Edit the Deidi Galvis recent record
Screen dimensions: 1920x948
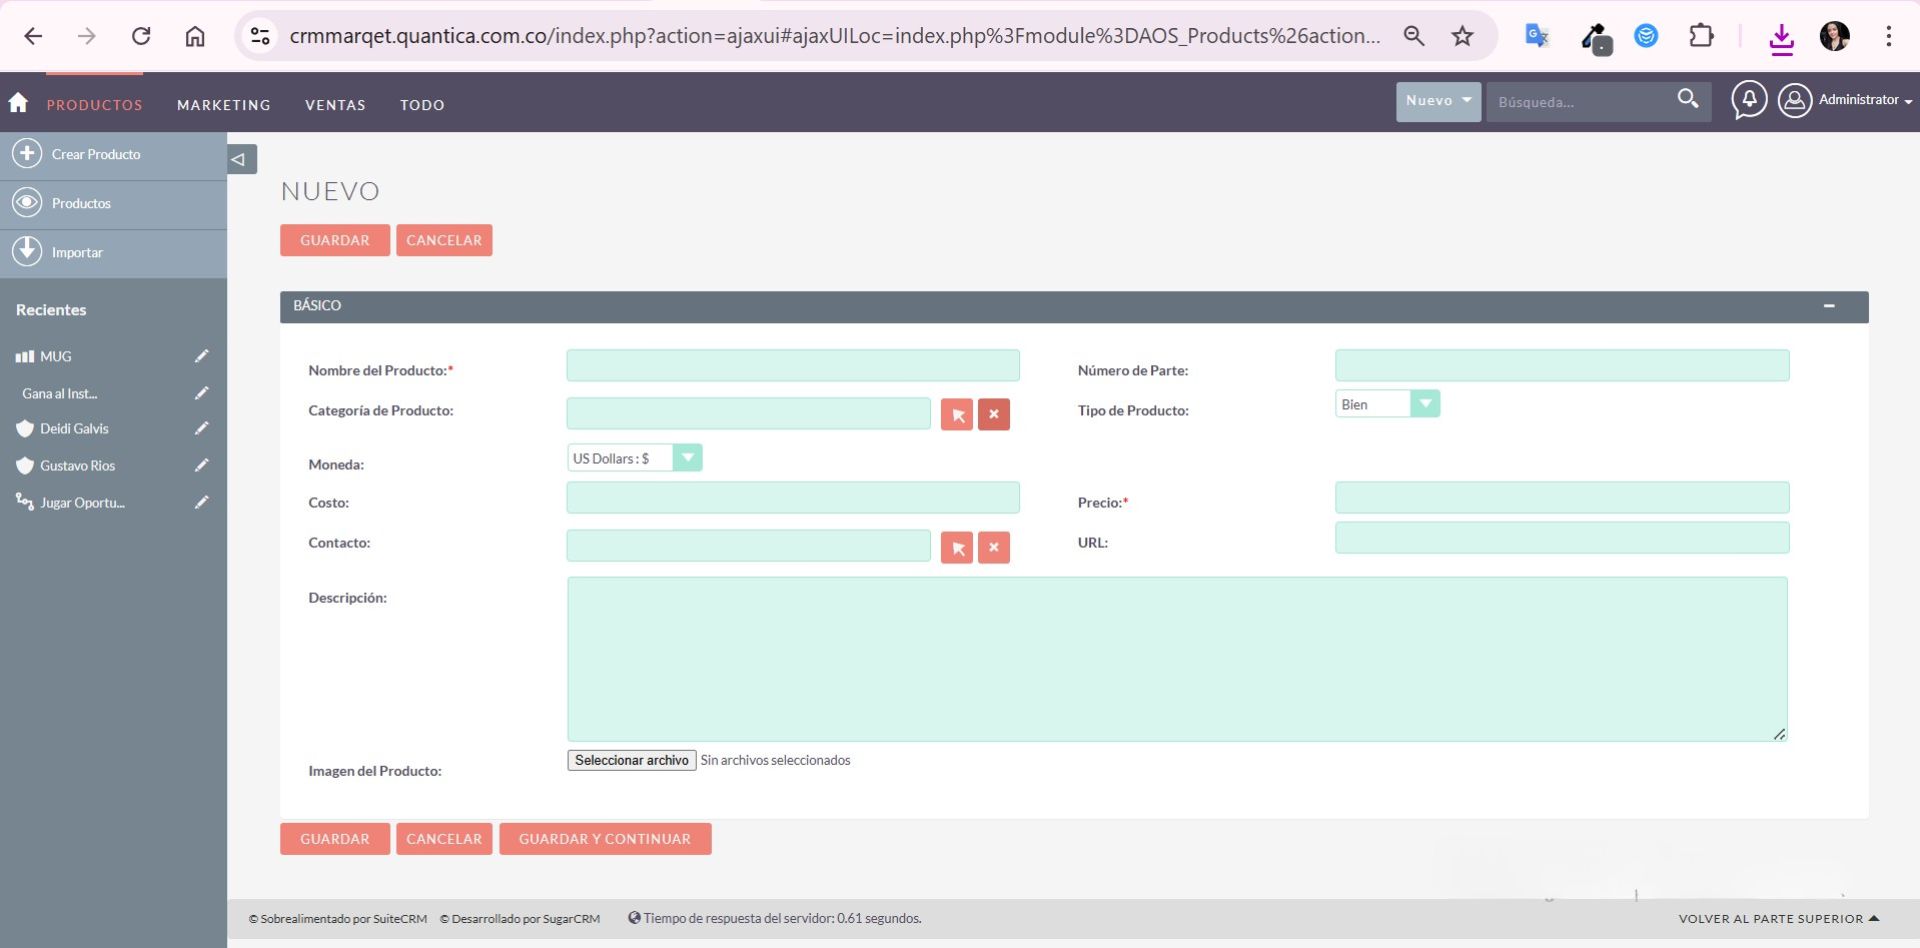coord(201,428)
